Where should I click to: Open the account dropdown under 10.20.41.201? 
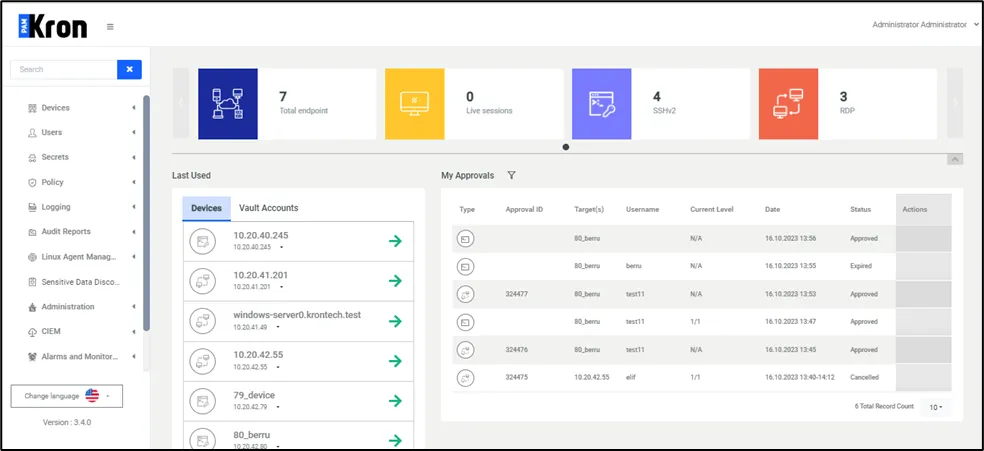[281, 287]
